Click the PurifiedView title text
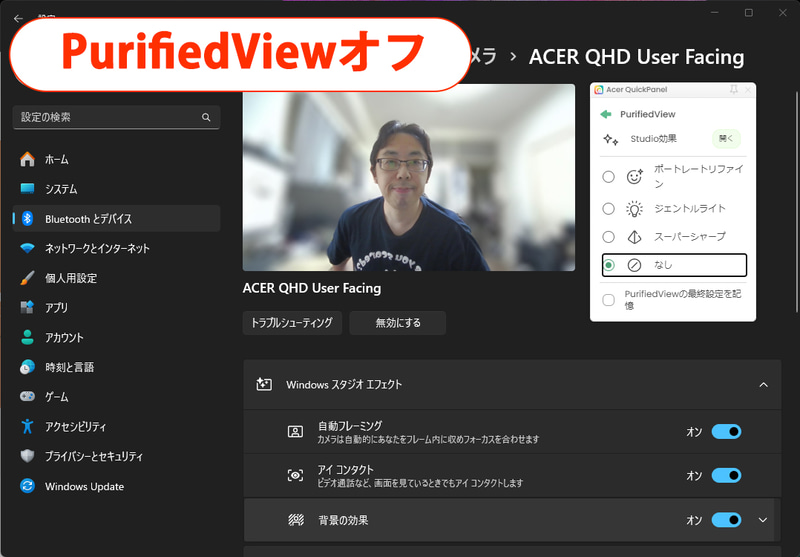 (x=647, y=114)
